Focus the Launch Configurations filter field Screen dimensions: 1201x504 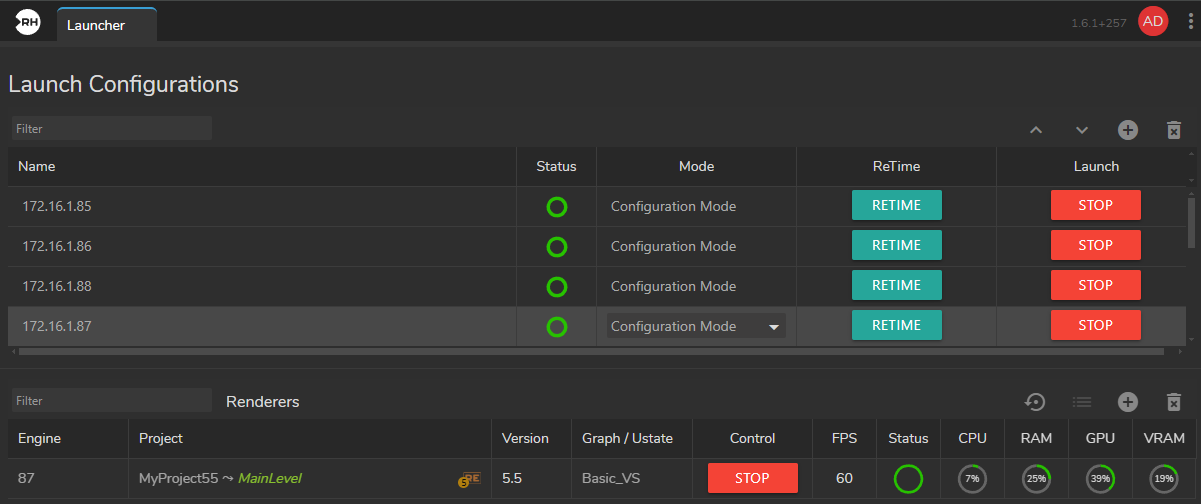pyautogui.click(x=111, y=129)
